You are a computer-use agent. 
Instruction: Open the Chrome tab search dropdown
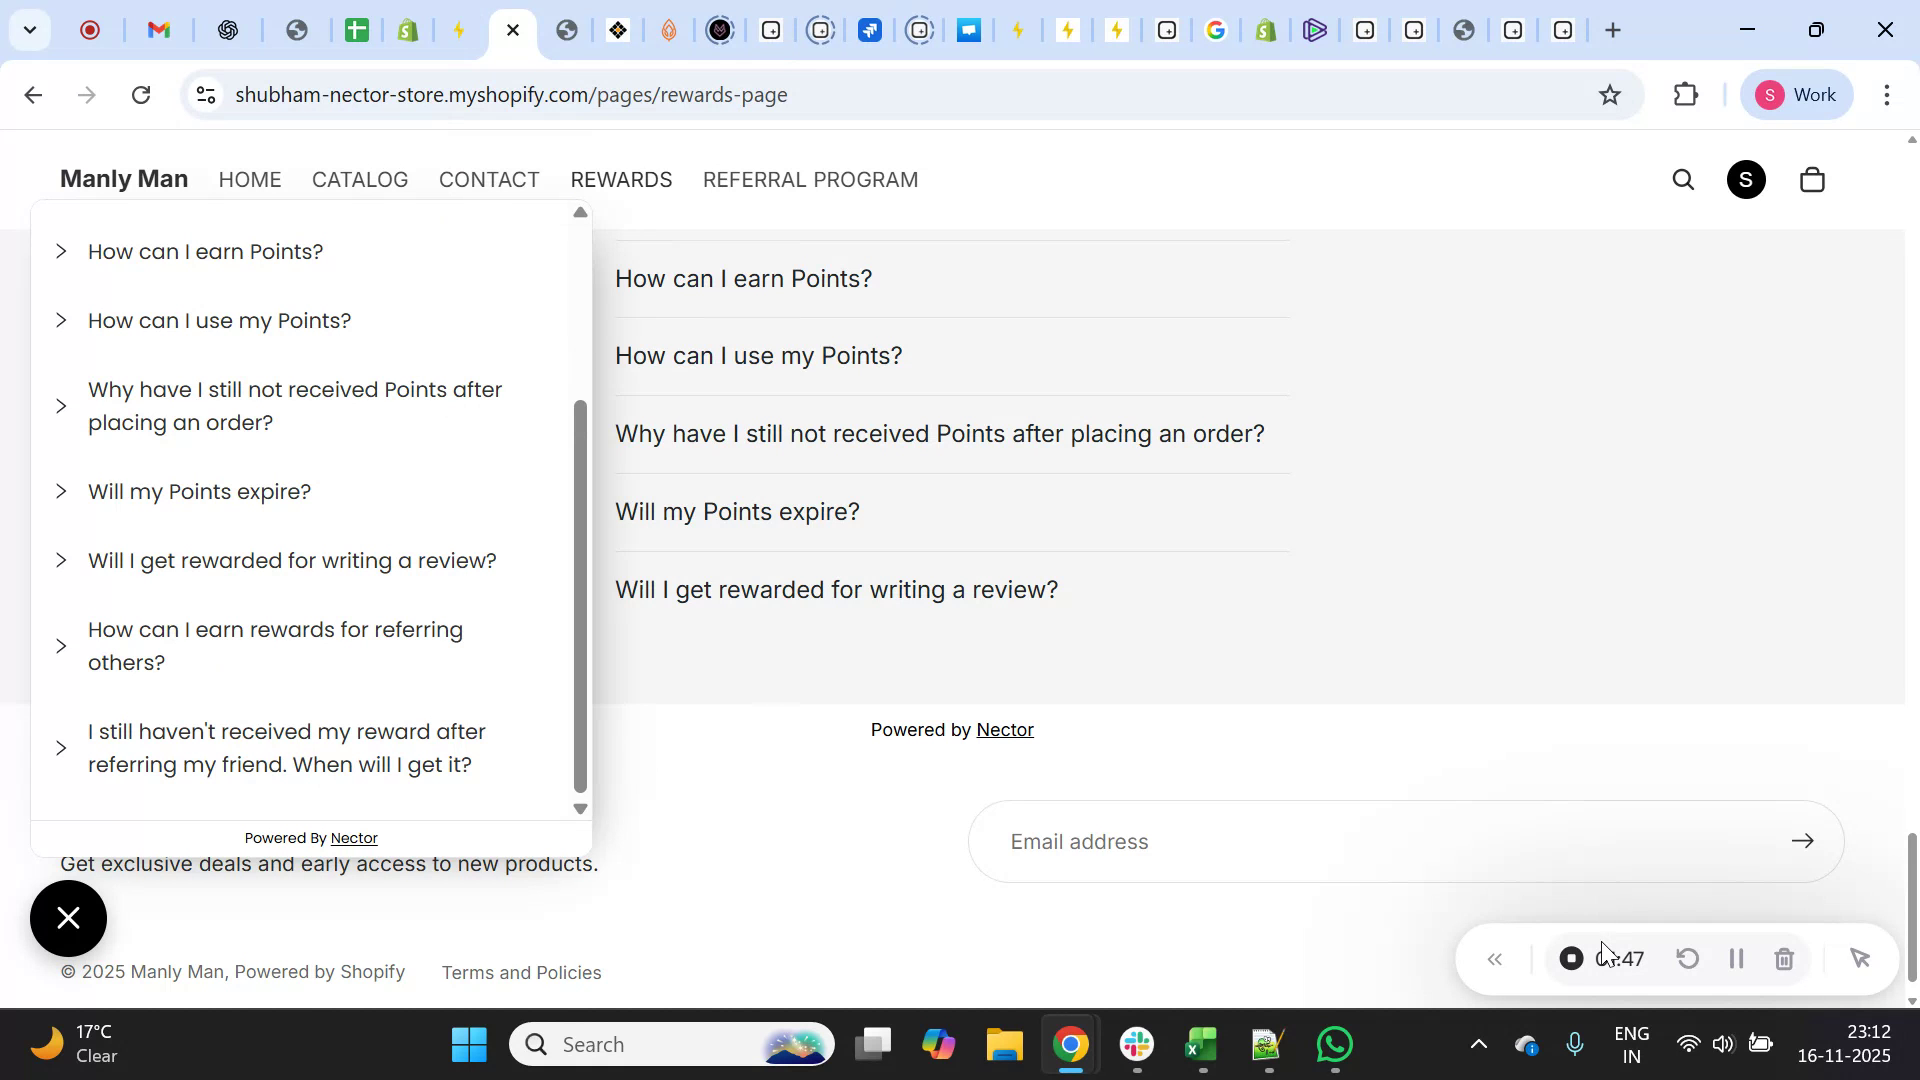tap(30, 30)
